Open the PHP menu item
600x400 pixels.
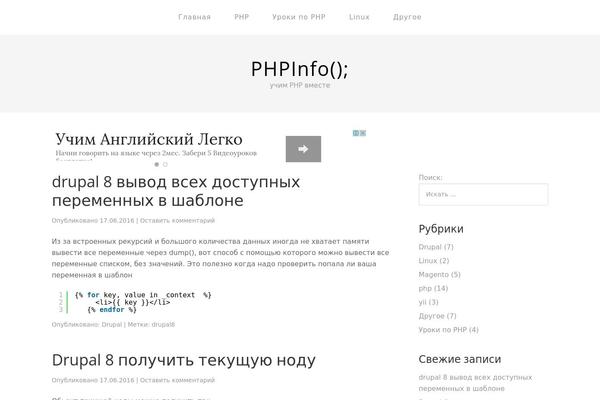[241, 17]
